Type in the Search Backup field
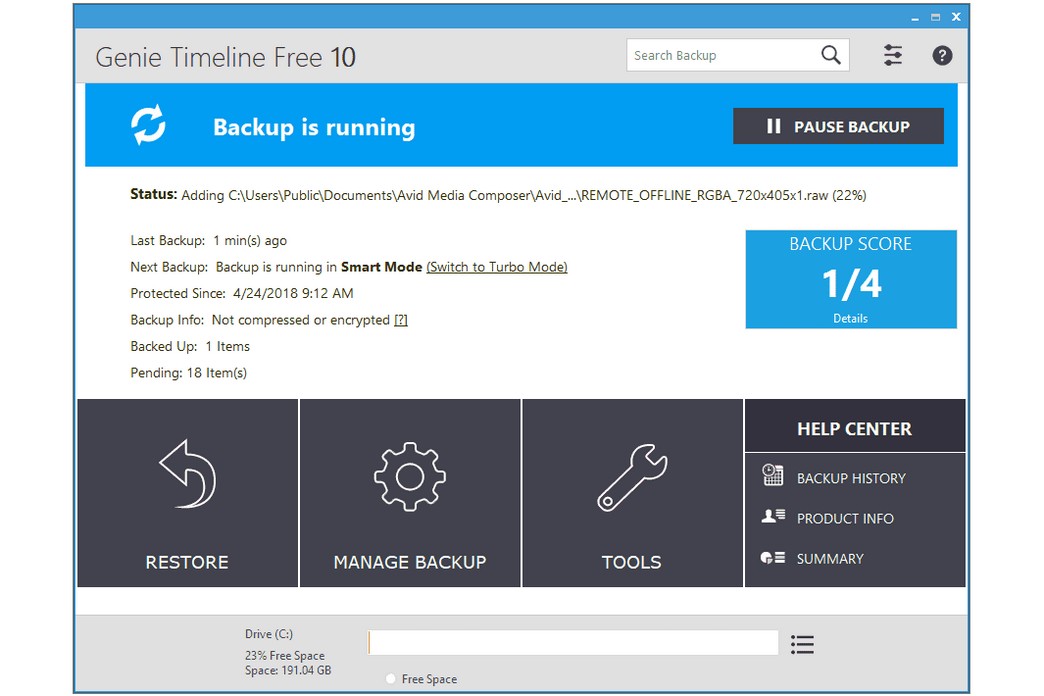 point(722,56)
